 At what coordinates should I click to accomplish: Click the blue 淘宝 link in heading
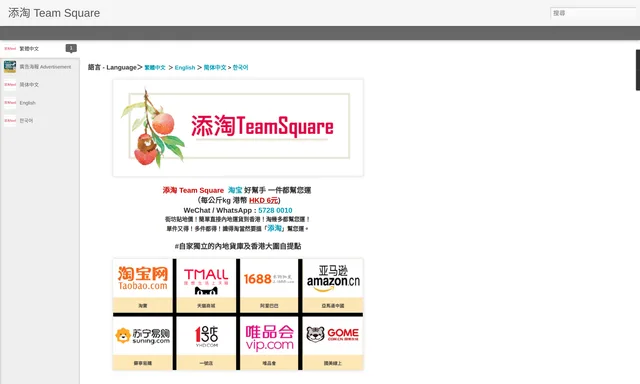[x=235, y=190]
